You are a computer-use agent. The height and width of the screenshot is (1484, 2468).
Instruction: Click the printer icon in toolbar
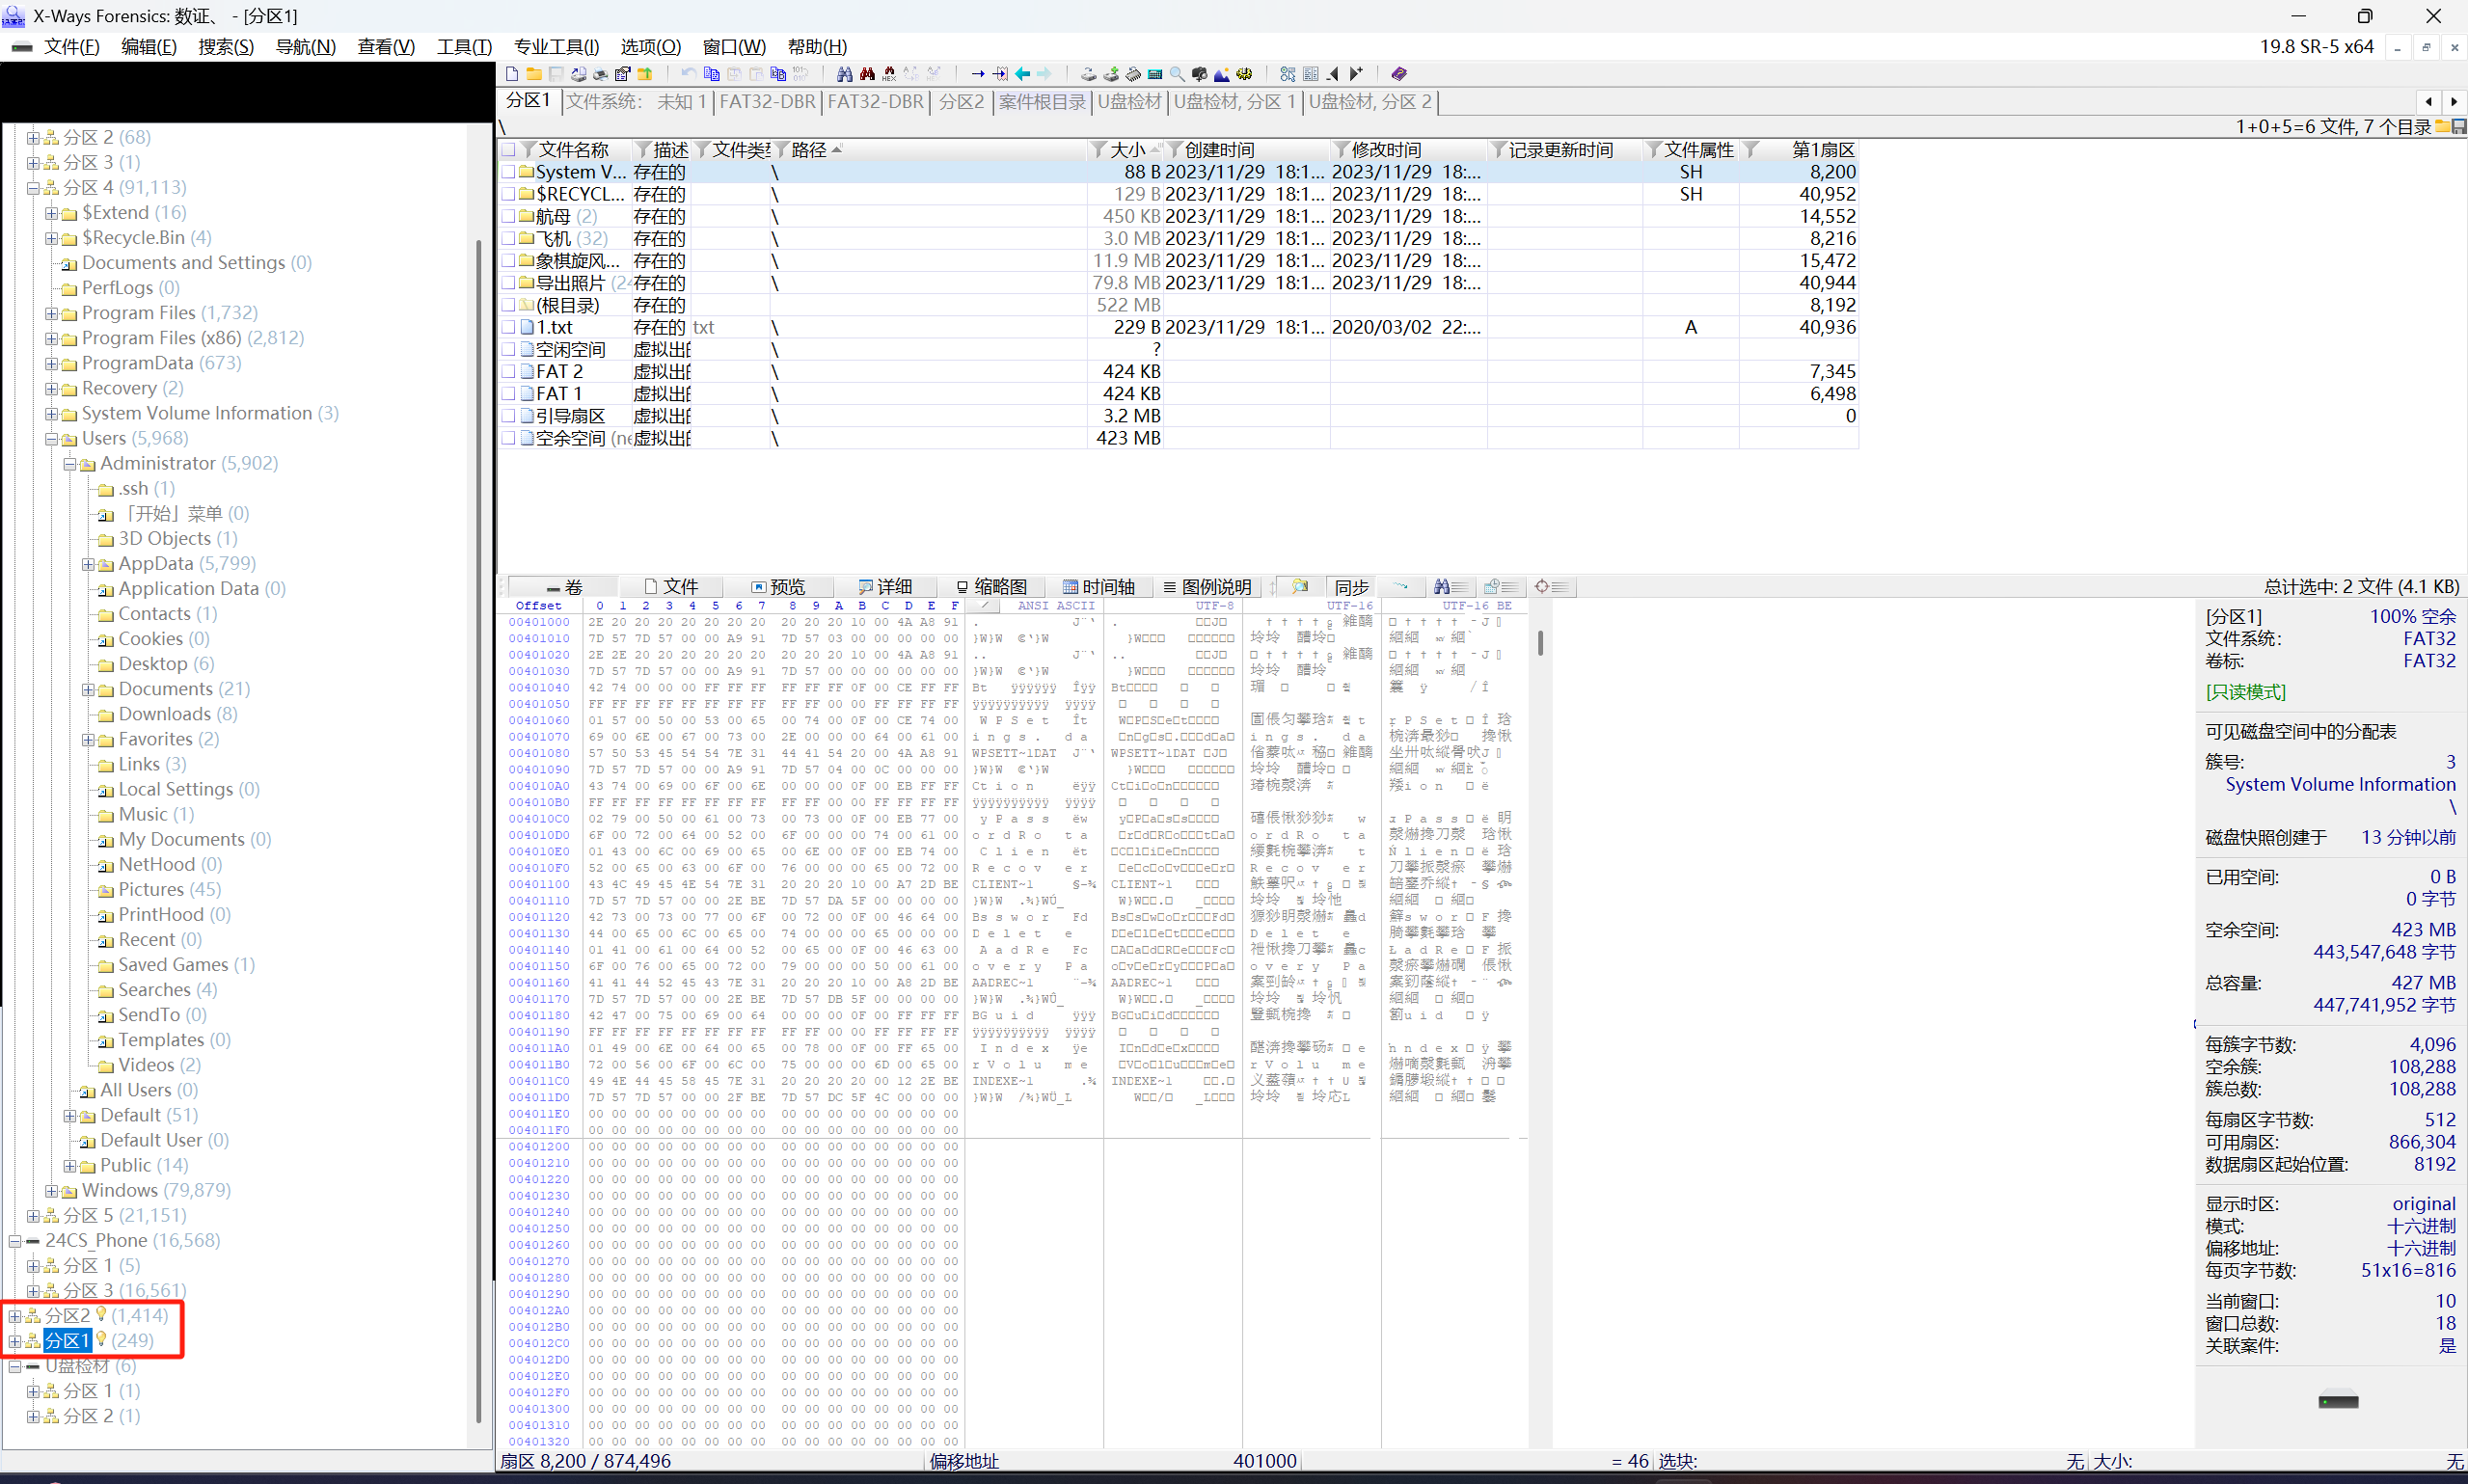[600, 74]
